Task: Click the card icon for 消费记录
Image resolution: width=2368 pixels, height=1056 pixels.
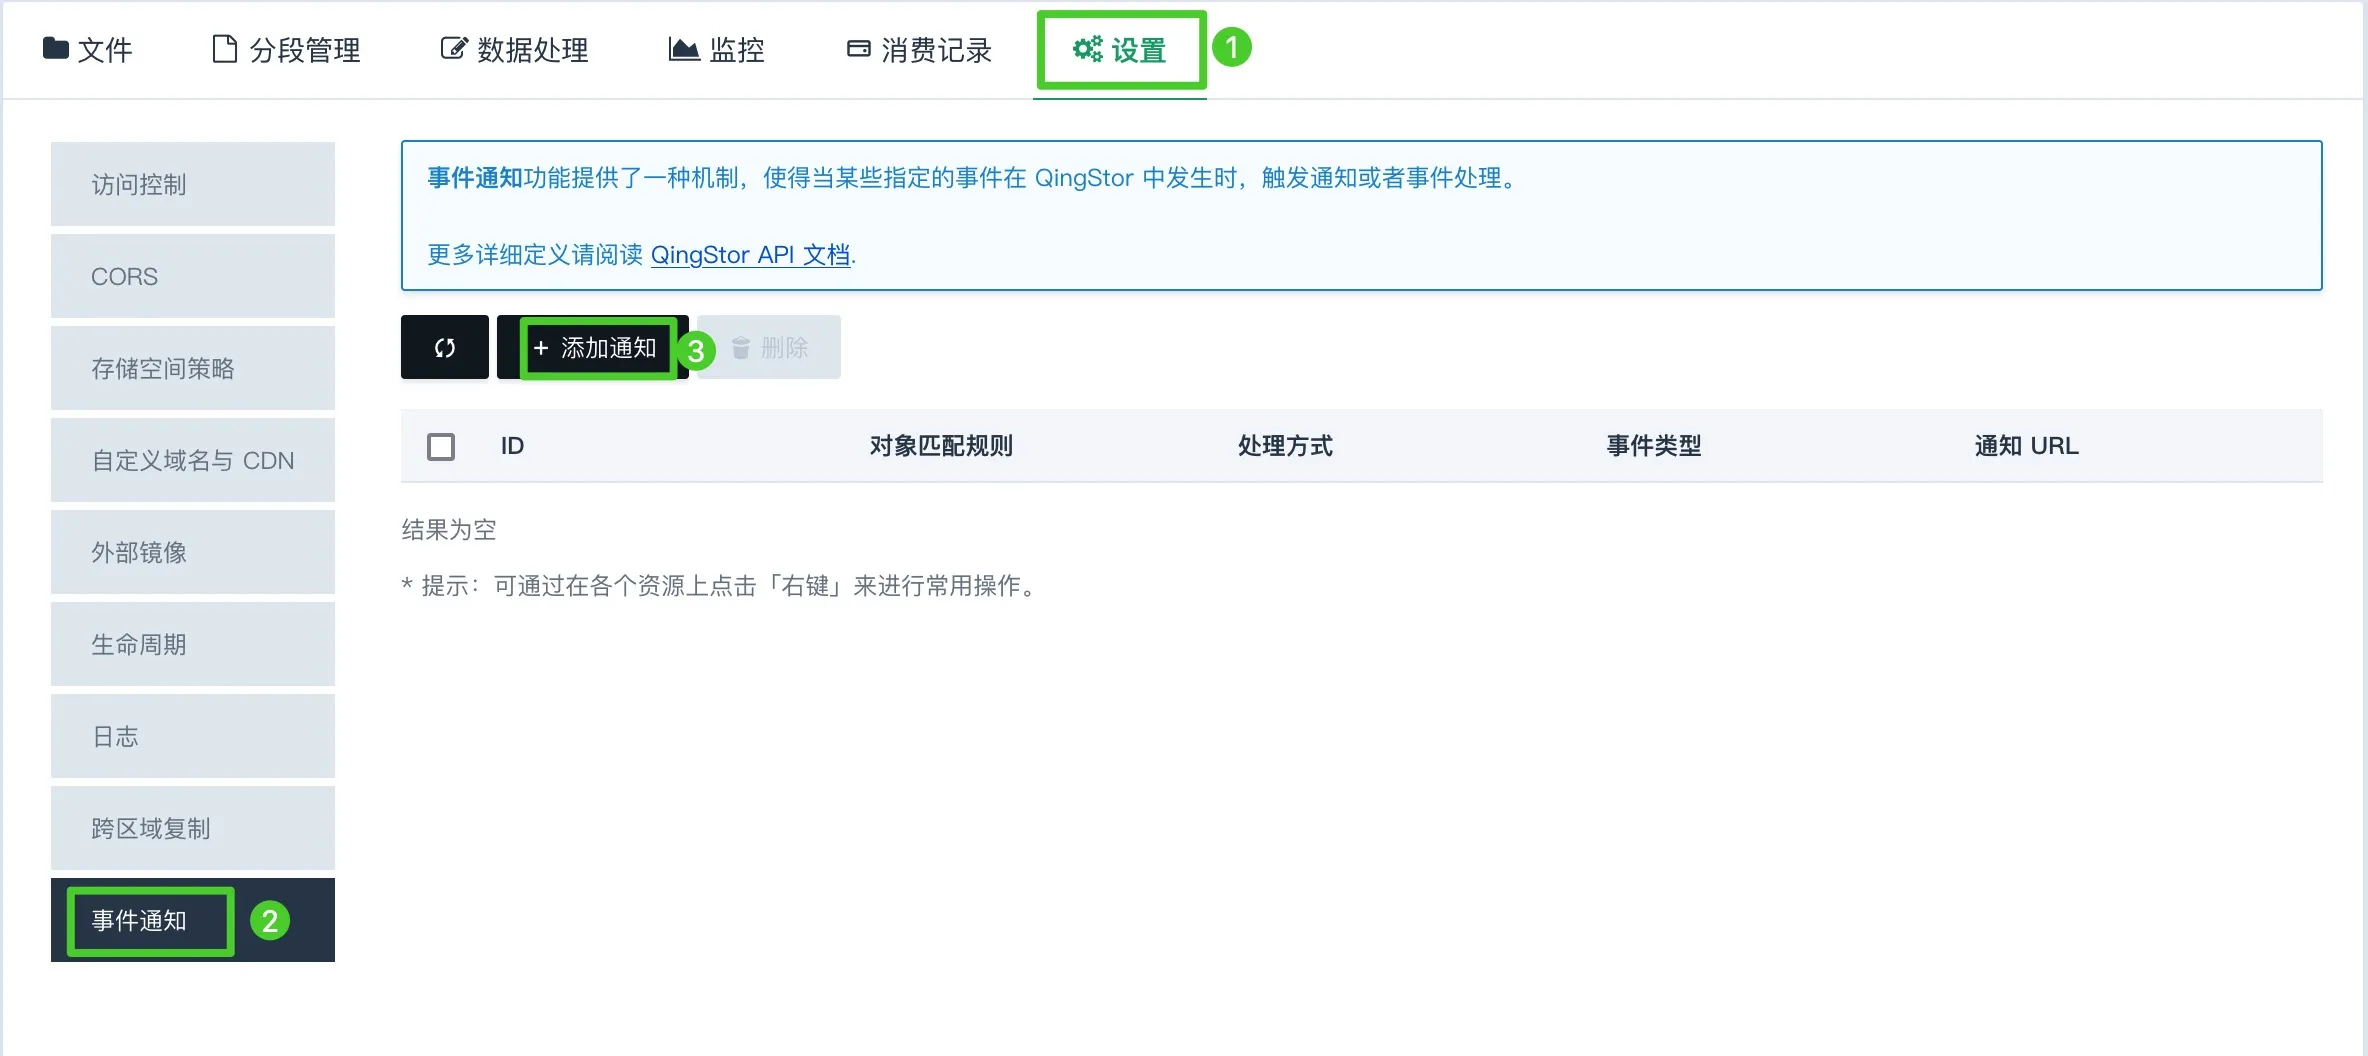Action: (x=858, y=48)
